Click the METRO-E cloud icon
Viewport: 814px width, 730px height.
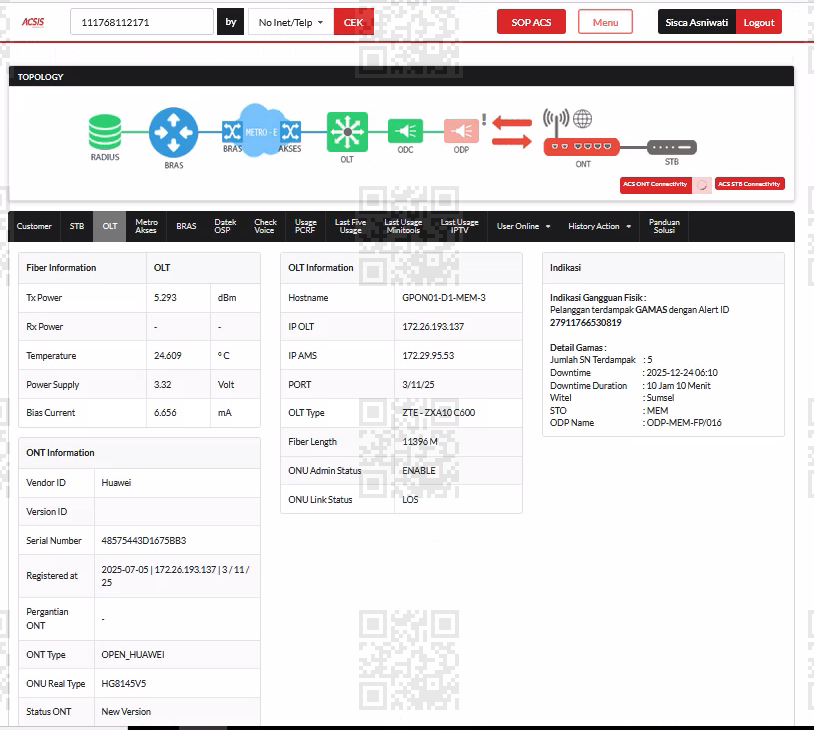tap(261, 131)
